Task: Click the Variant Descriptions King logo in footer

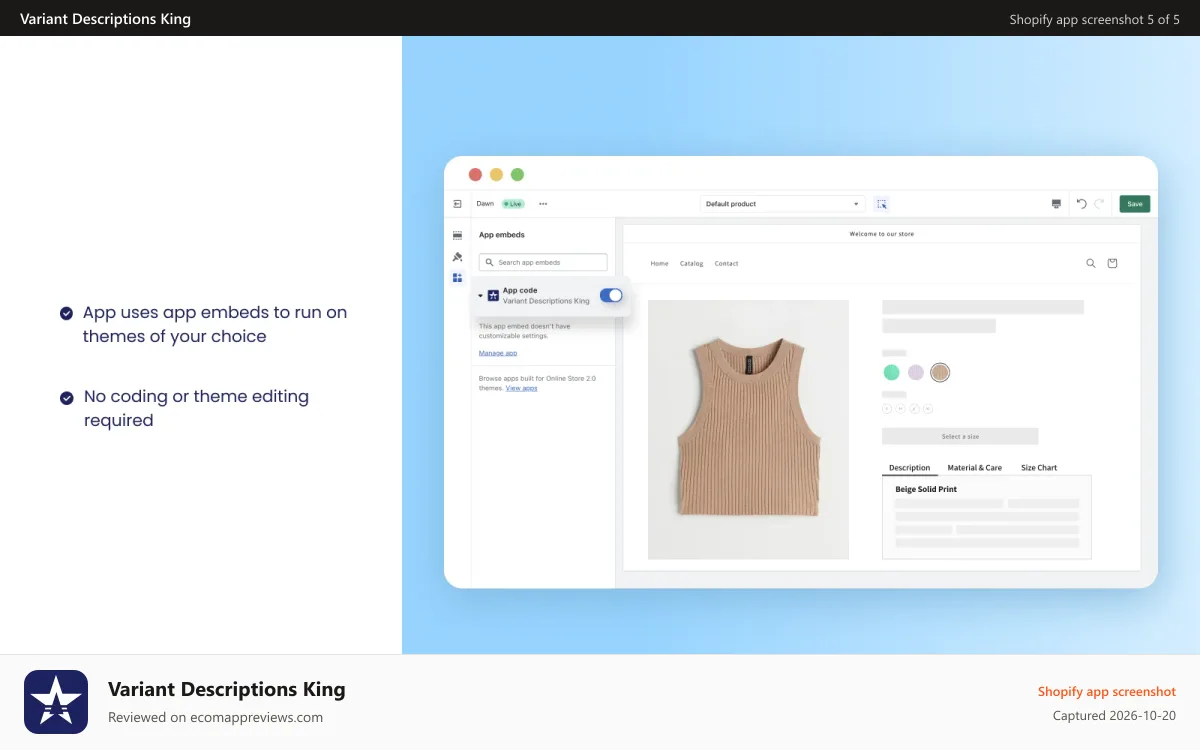Action: [56, 702]
